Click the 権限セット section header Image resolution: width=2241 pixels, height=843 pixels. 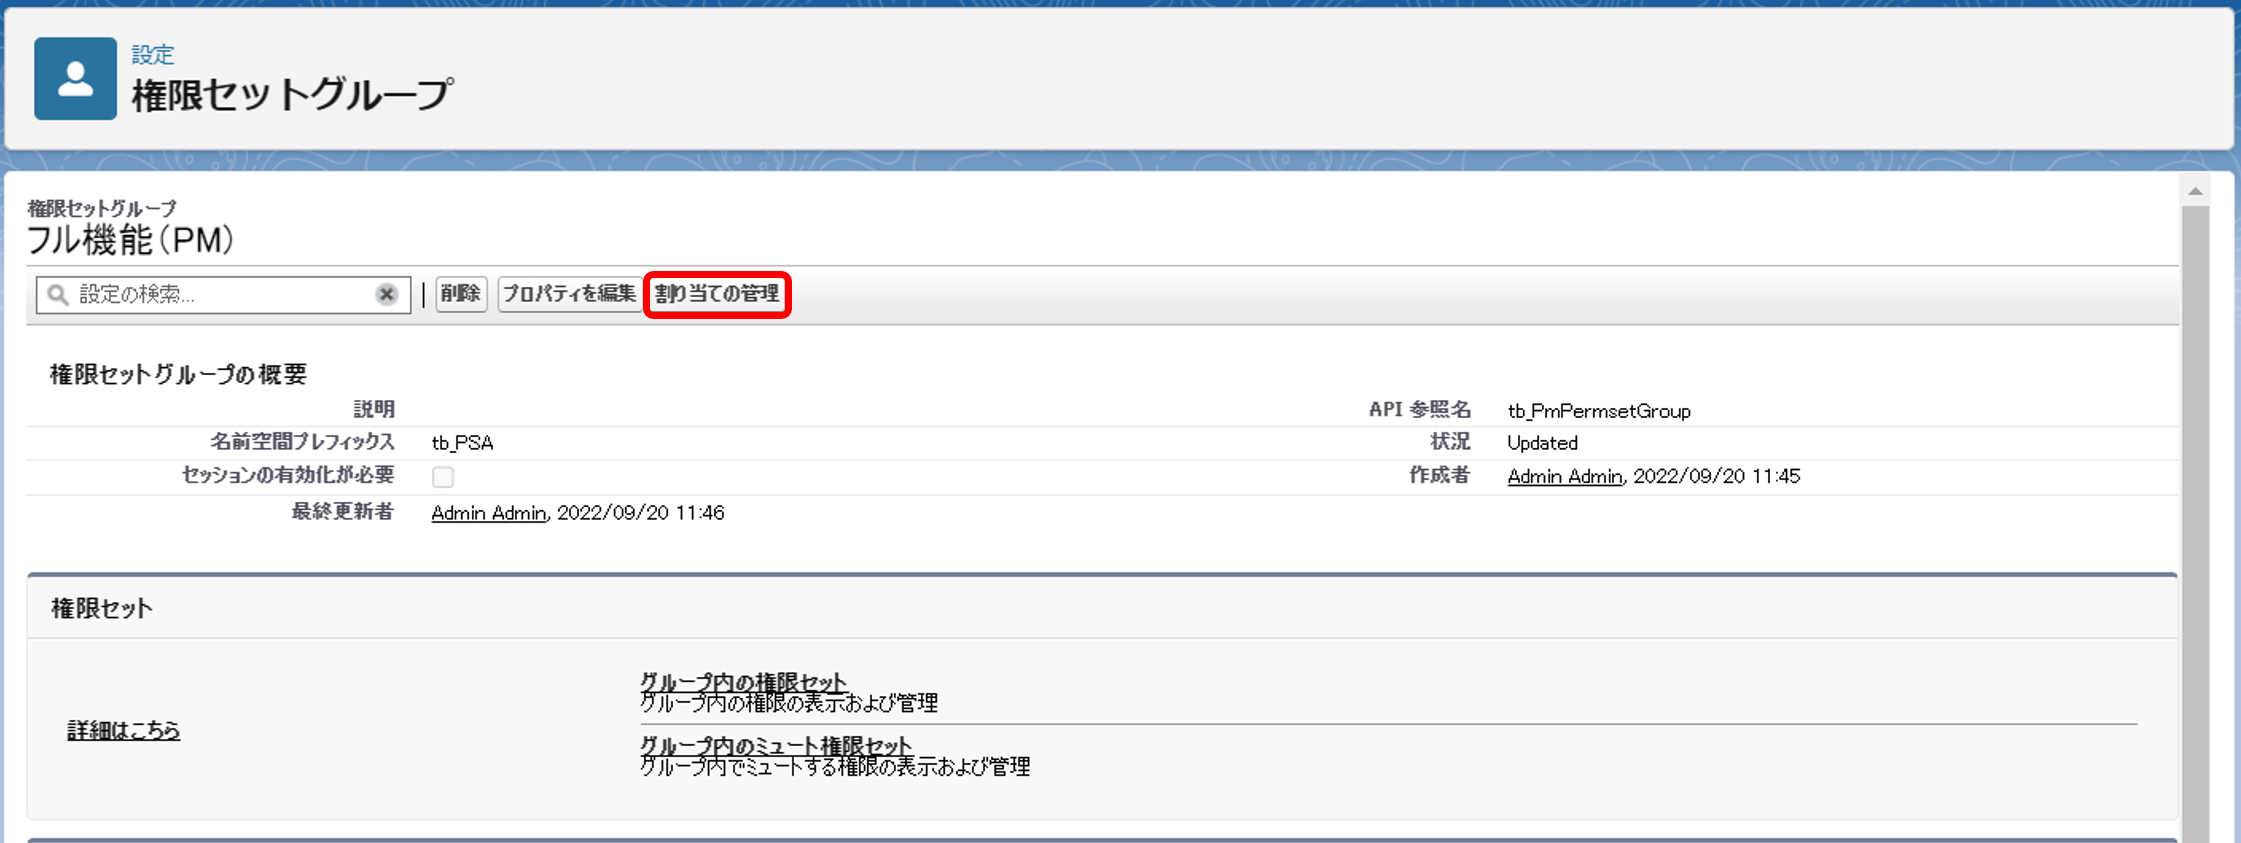pos(101,609)
